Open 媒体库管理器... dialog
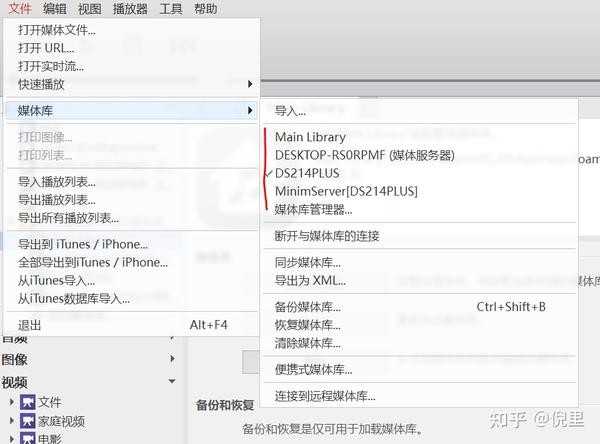Image resolution: width=600 pixels, height=444 pixels. tap(313, 209)
